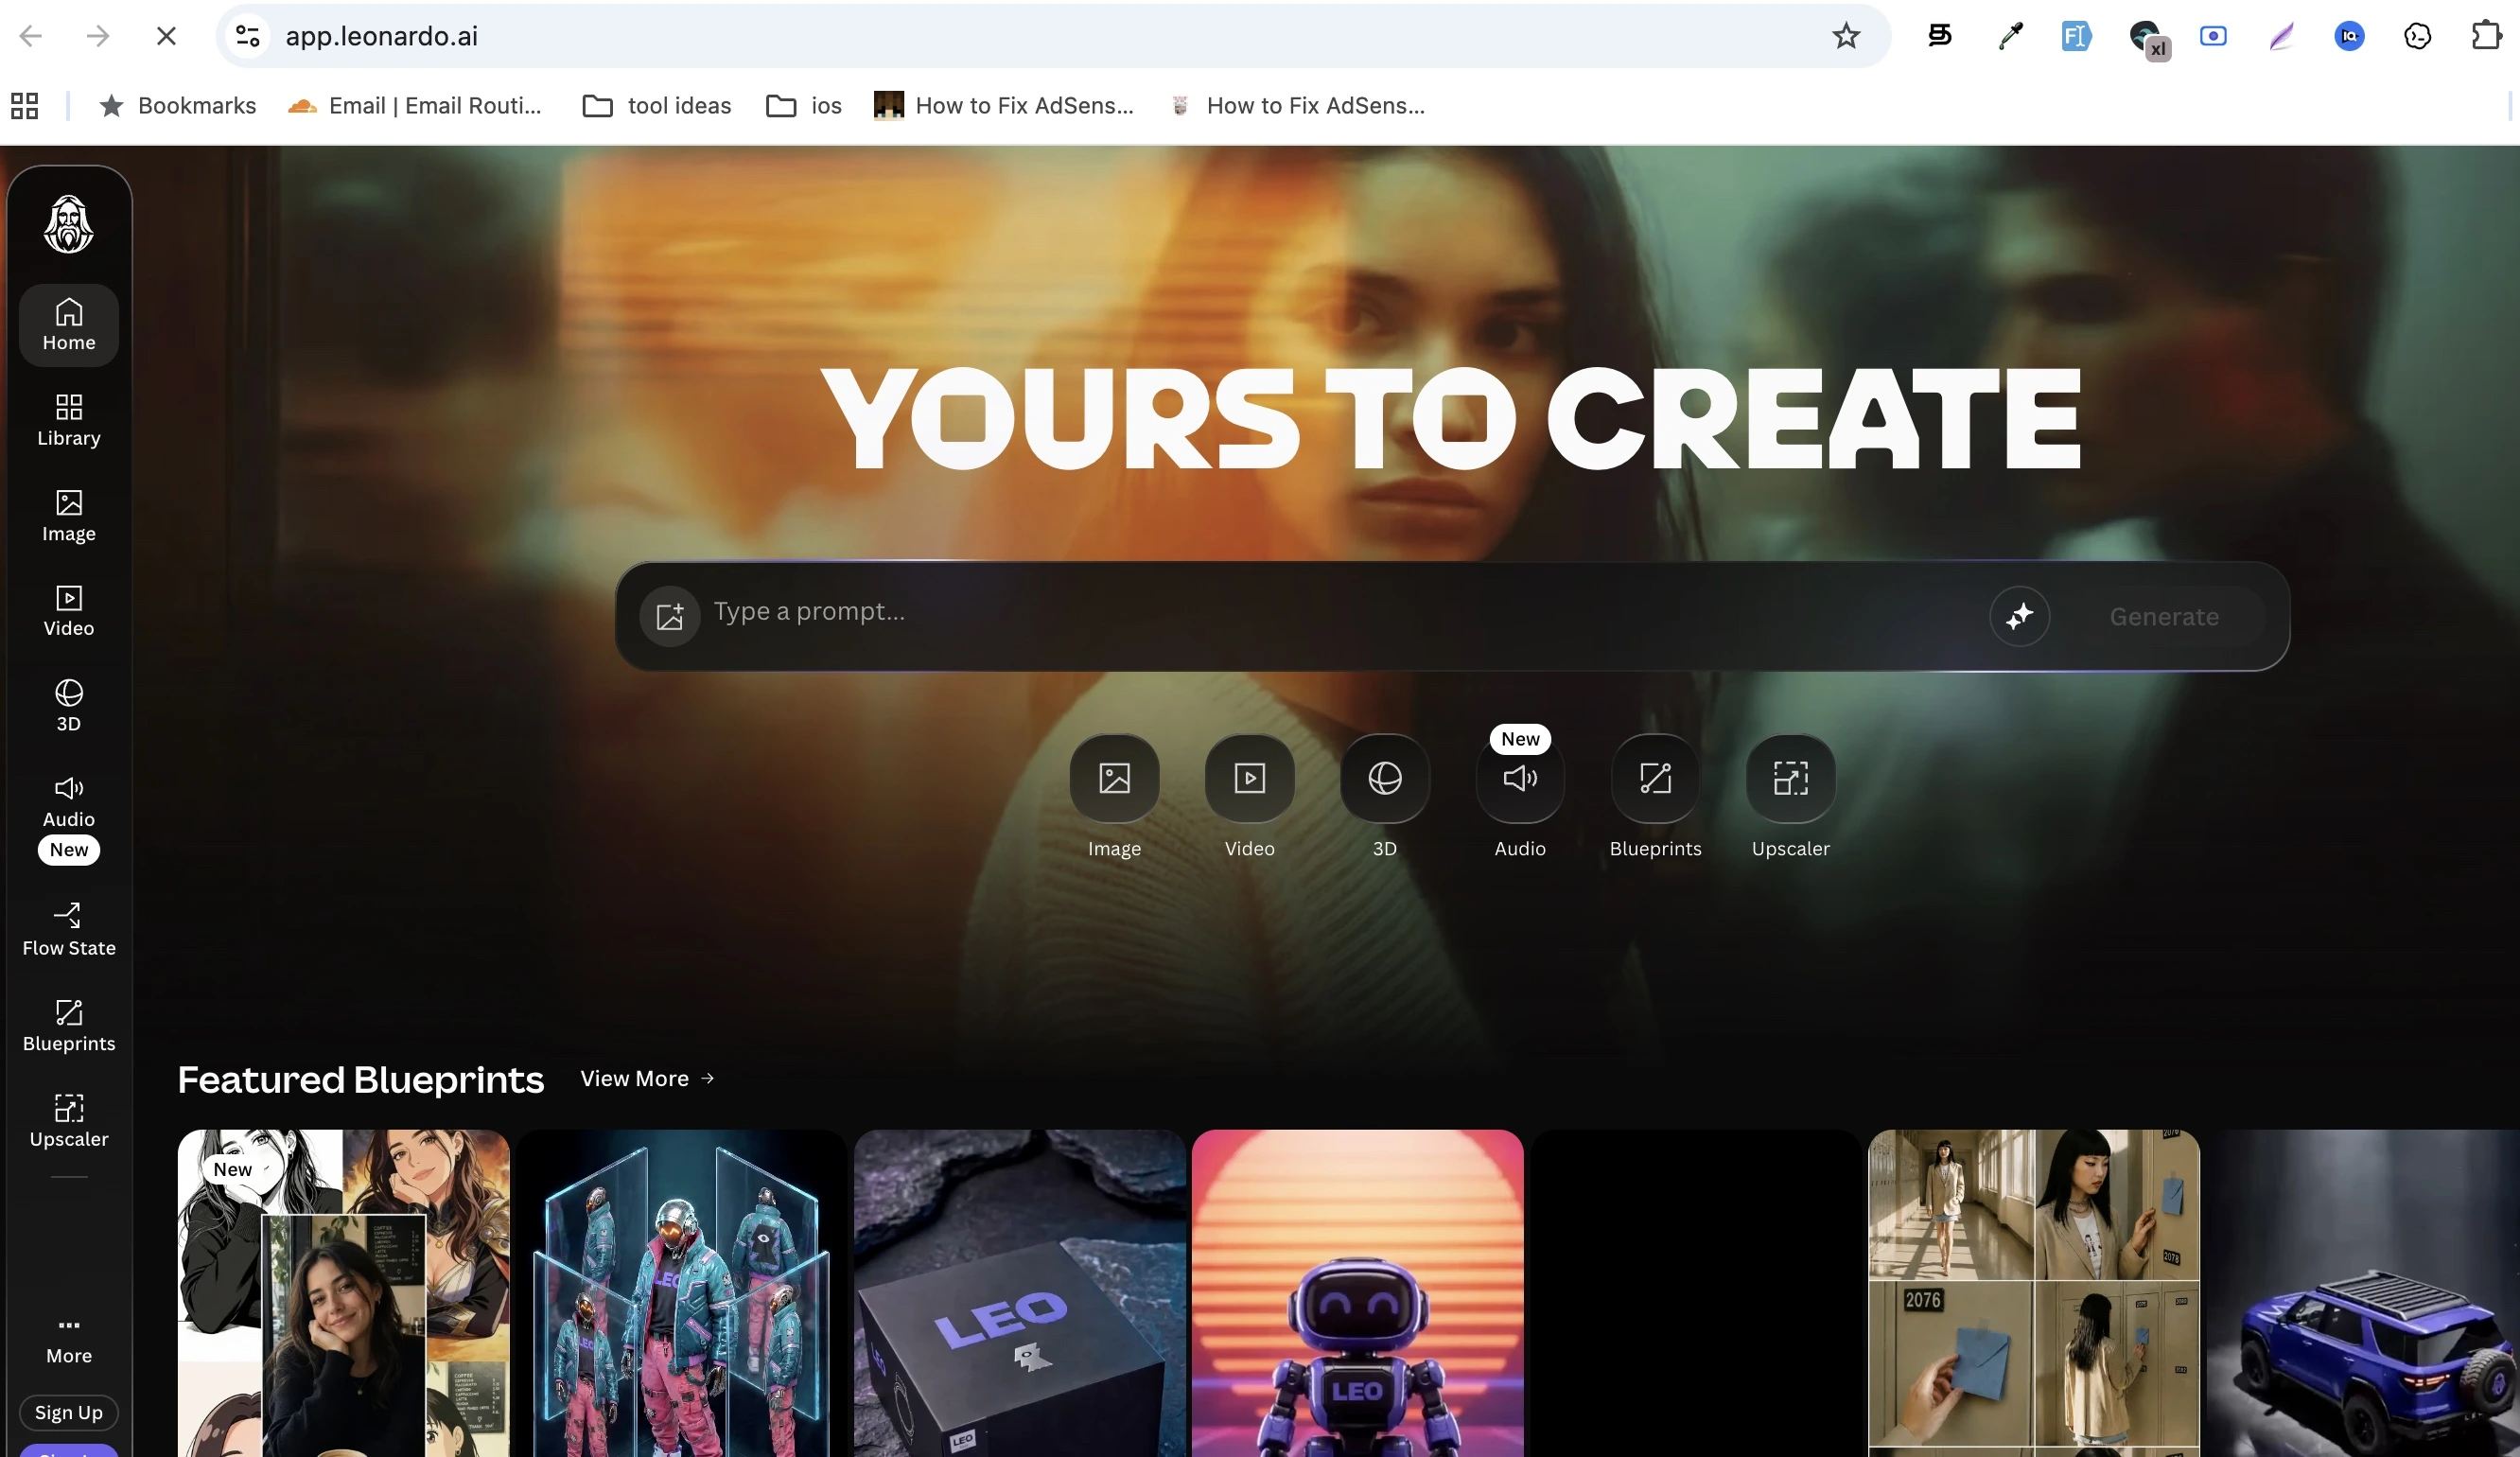
Task: Open 3D section in the sidebar
Action: tap(69, 706)
